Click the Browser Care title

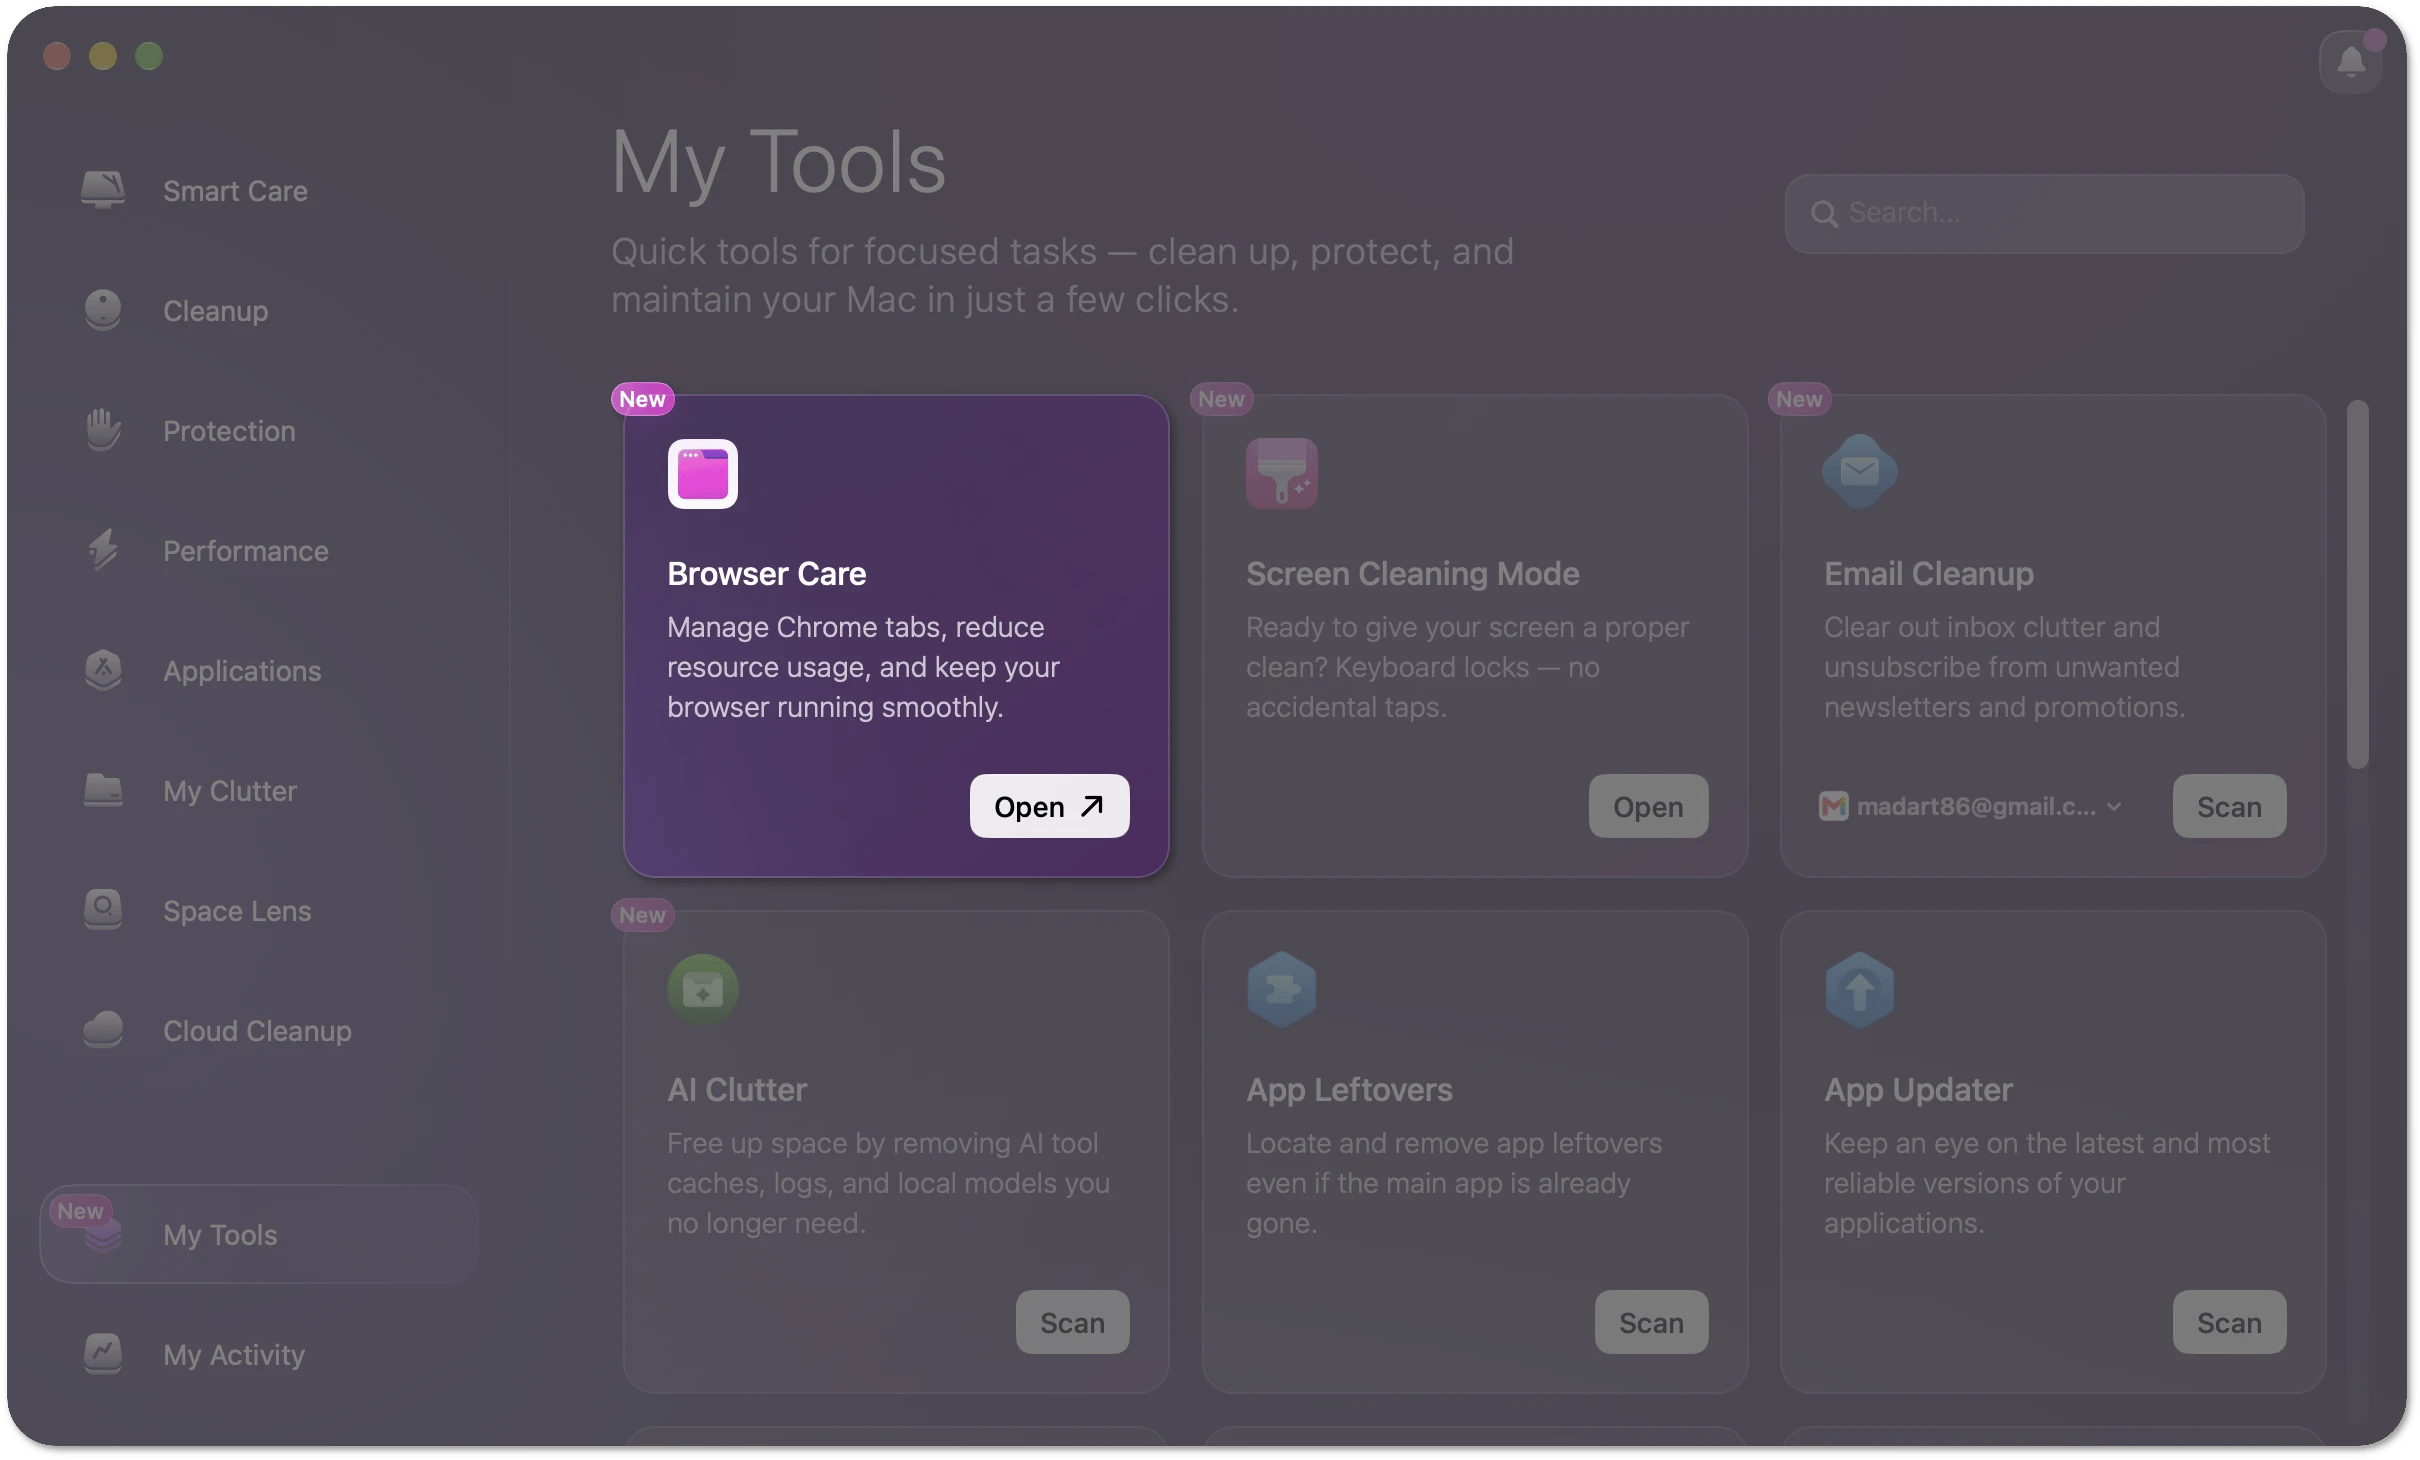click(766, 574)
